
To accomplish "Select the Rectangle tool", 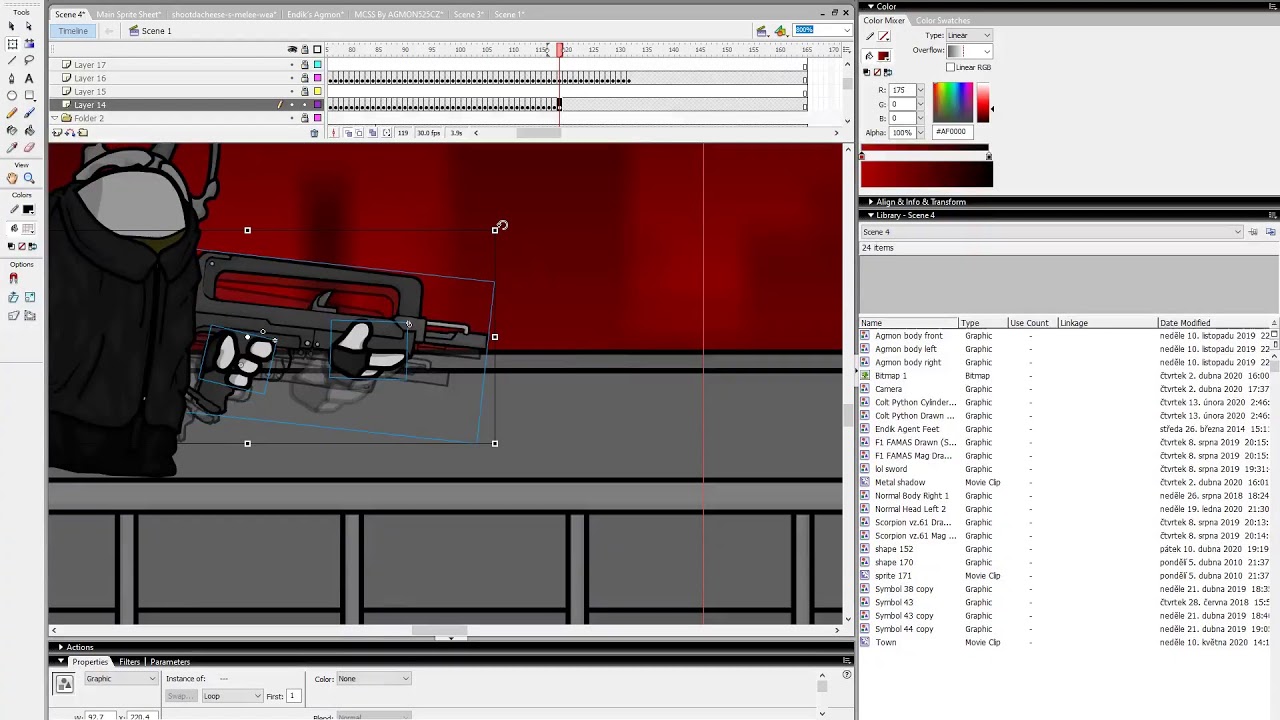I will tap(29, 96).
